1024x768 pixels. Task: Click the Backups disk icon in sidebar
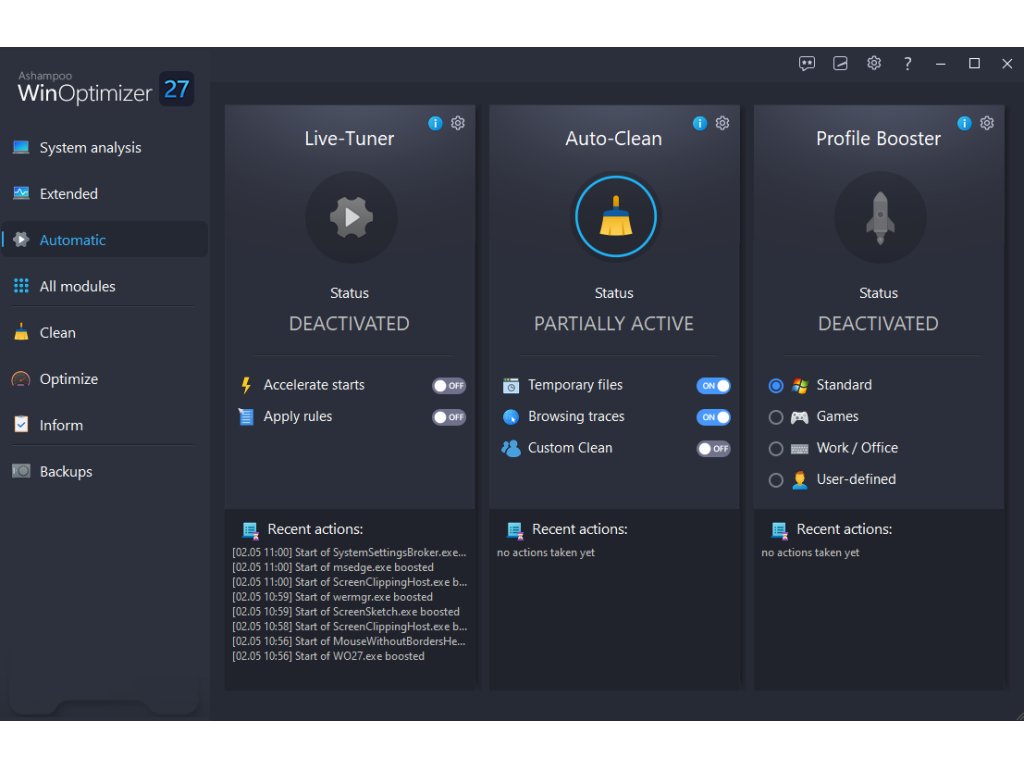(x=21, y=471)
